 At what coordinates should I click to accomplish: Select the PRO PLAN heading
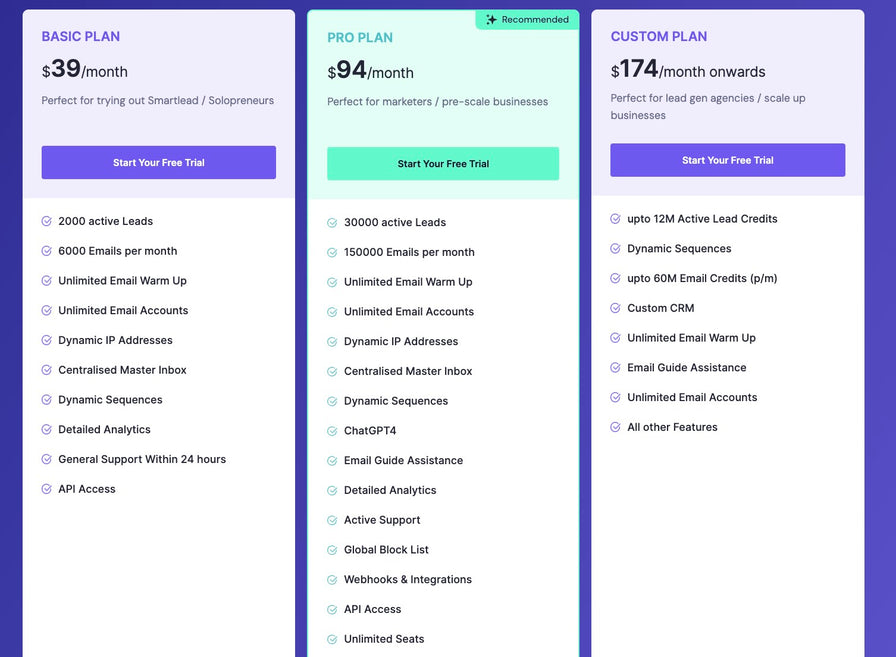coord(360,38)
